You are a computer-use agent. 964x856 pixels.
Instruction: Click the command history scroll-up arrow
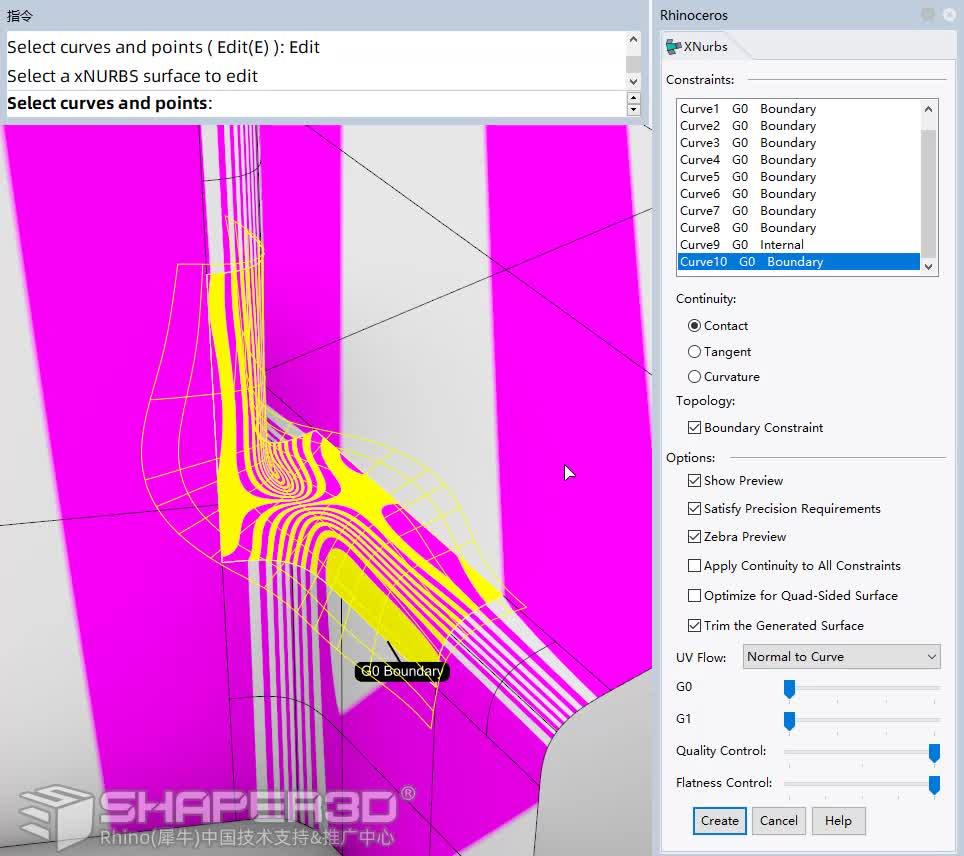click(631, 38)
